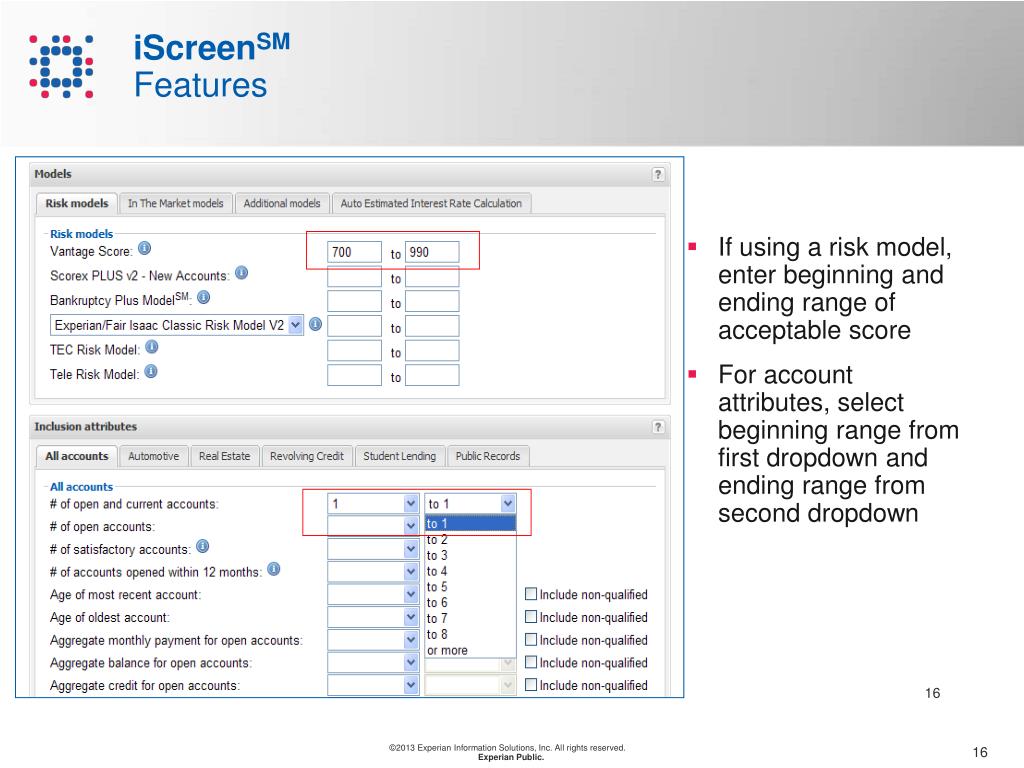Click TEC Risk Model ending score field
The height and width of the screenshot is (768, 1024).
click(432, 351)
